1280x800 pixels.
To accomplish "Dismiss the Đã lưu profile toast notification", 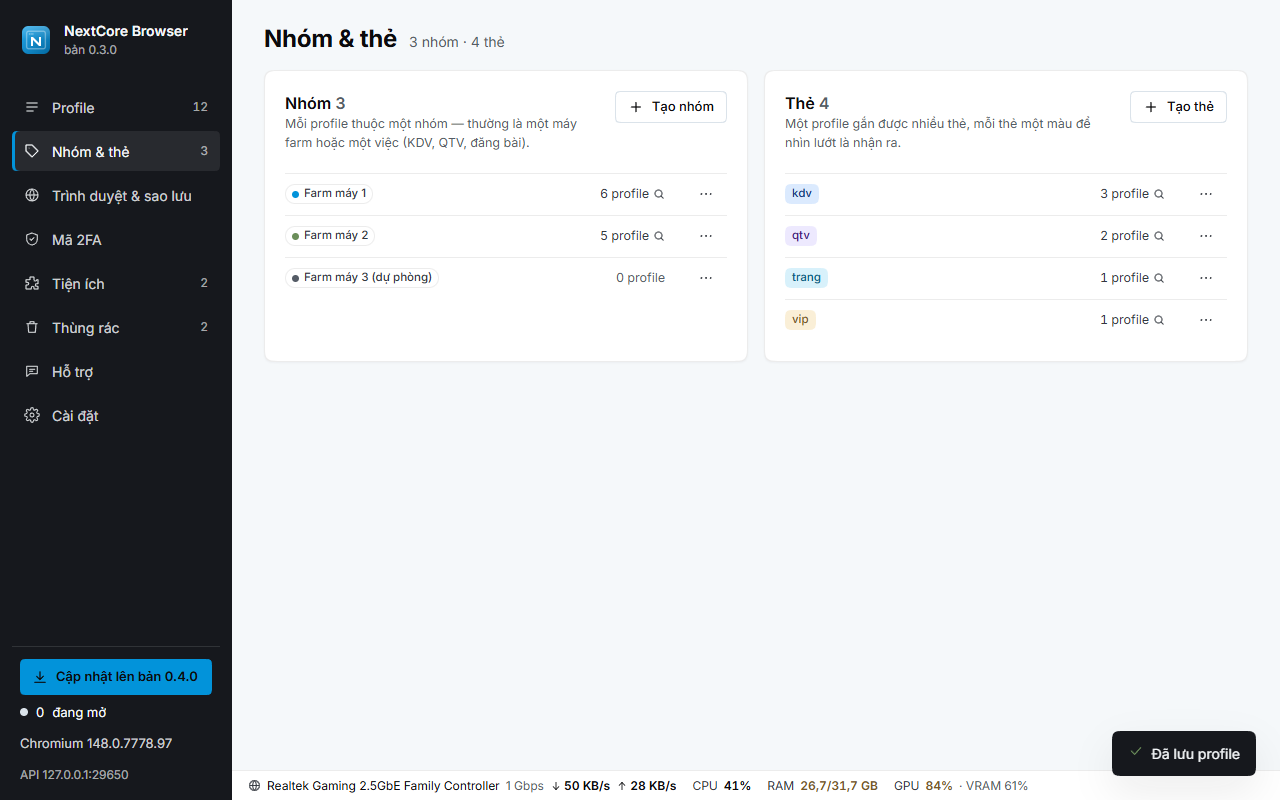I will (1184, 754).
